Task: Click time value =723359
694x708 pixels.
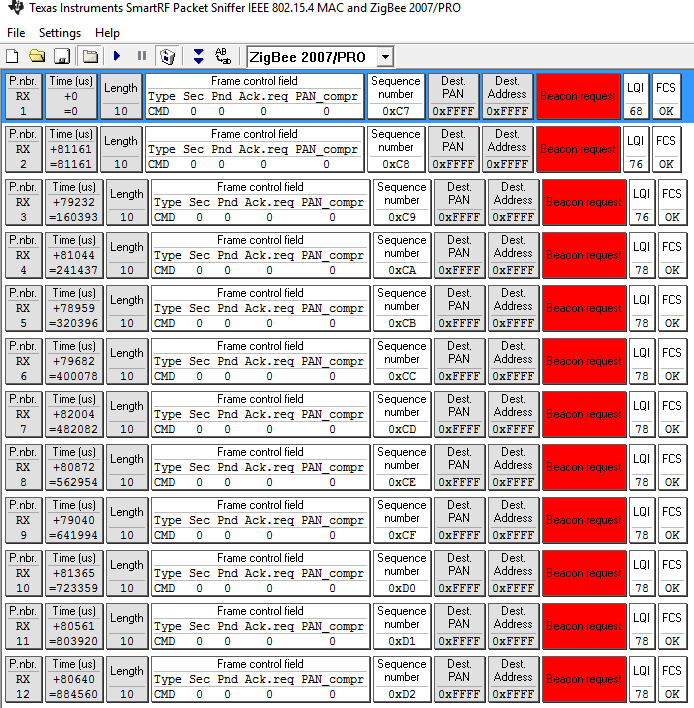Action: click(74, 588)
